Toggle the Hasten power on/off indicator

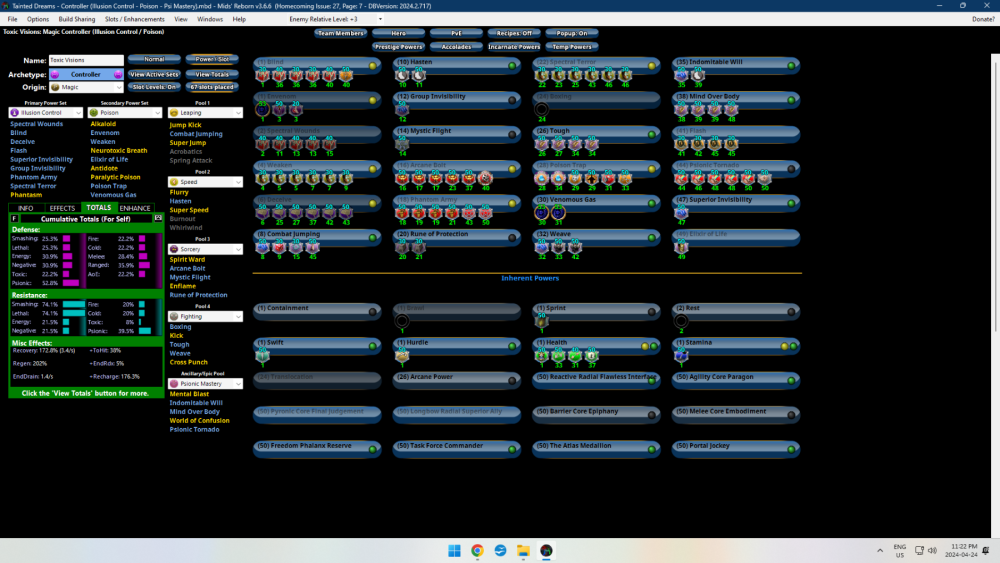pyautogui.click(x=512, y=66)
